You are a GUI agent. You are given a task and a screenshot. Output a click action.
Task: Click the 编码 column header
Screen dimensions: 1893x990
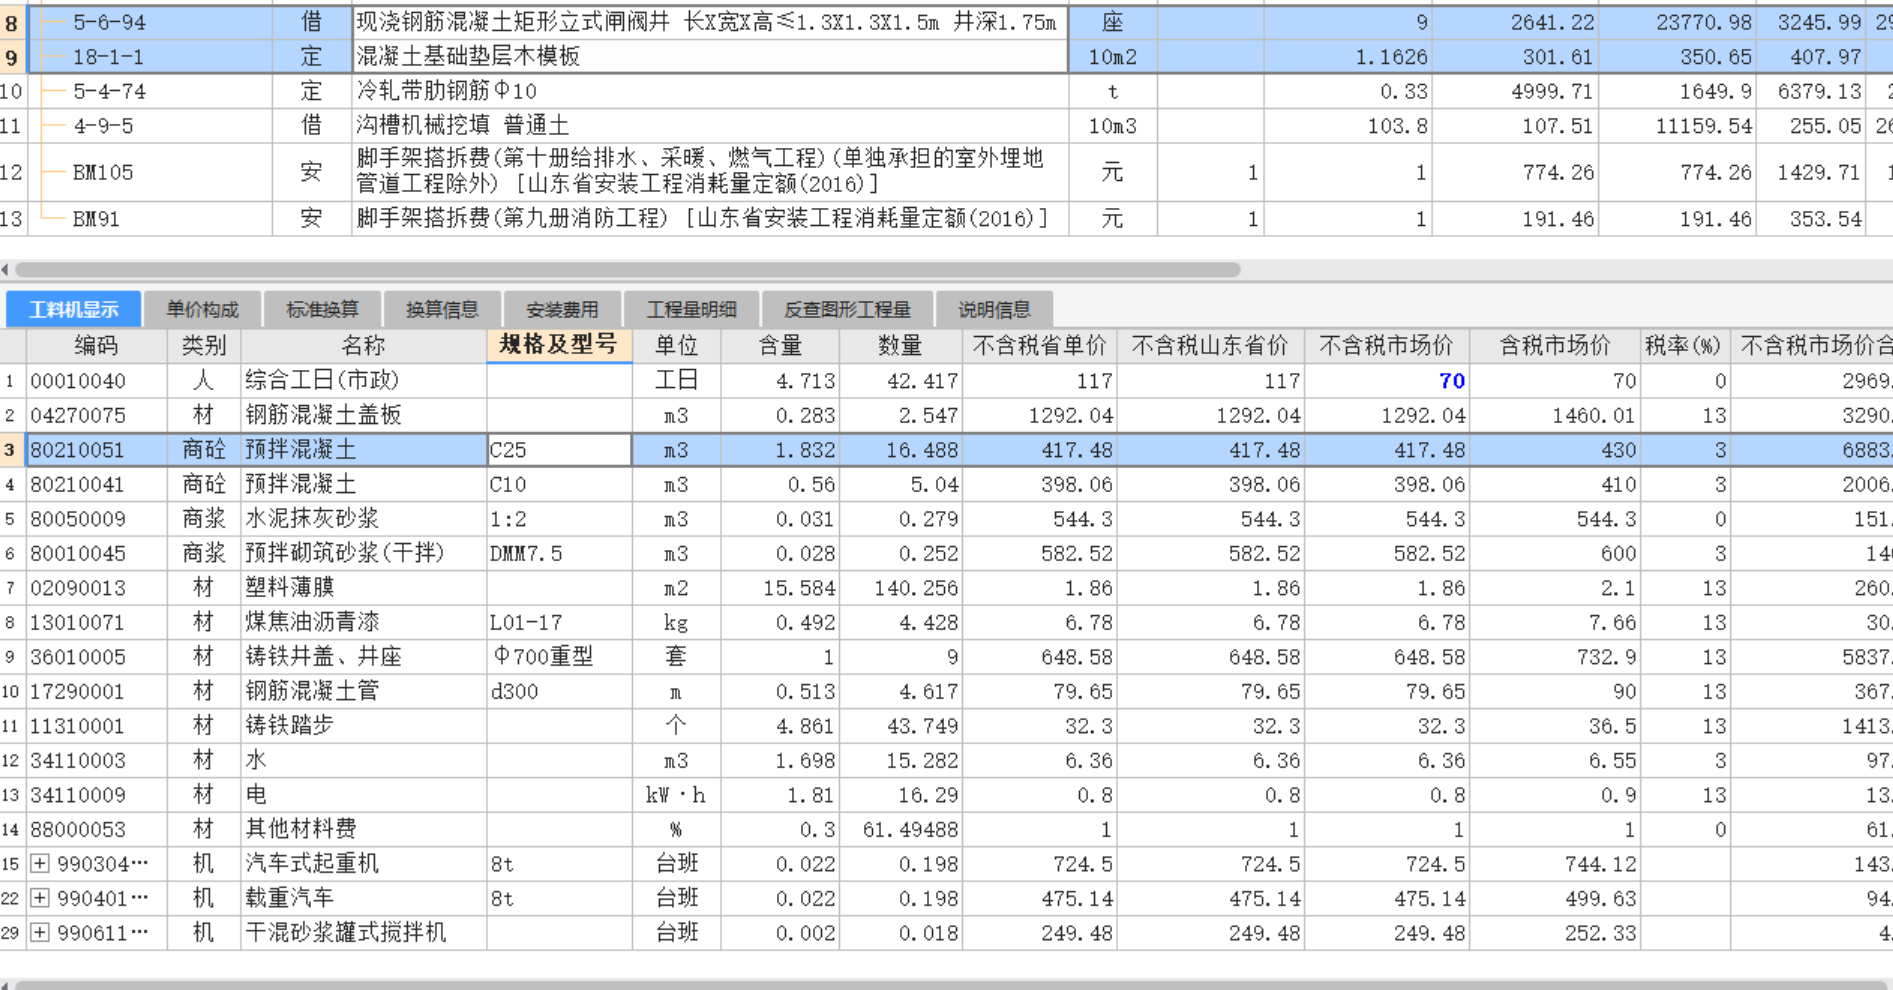point(97,345)
